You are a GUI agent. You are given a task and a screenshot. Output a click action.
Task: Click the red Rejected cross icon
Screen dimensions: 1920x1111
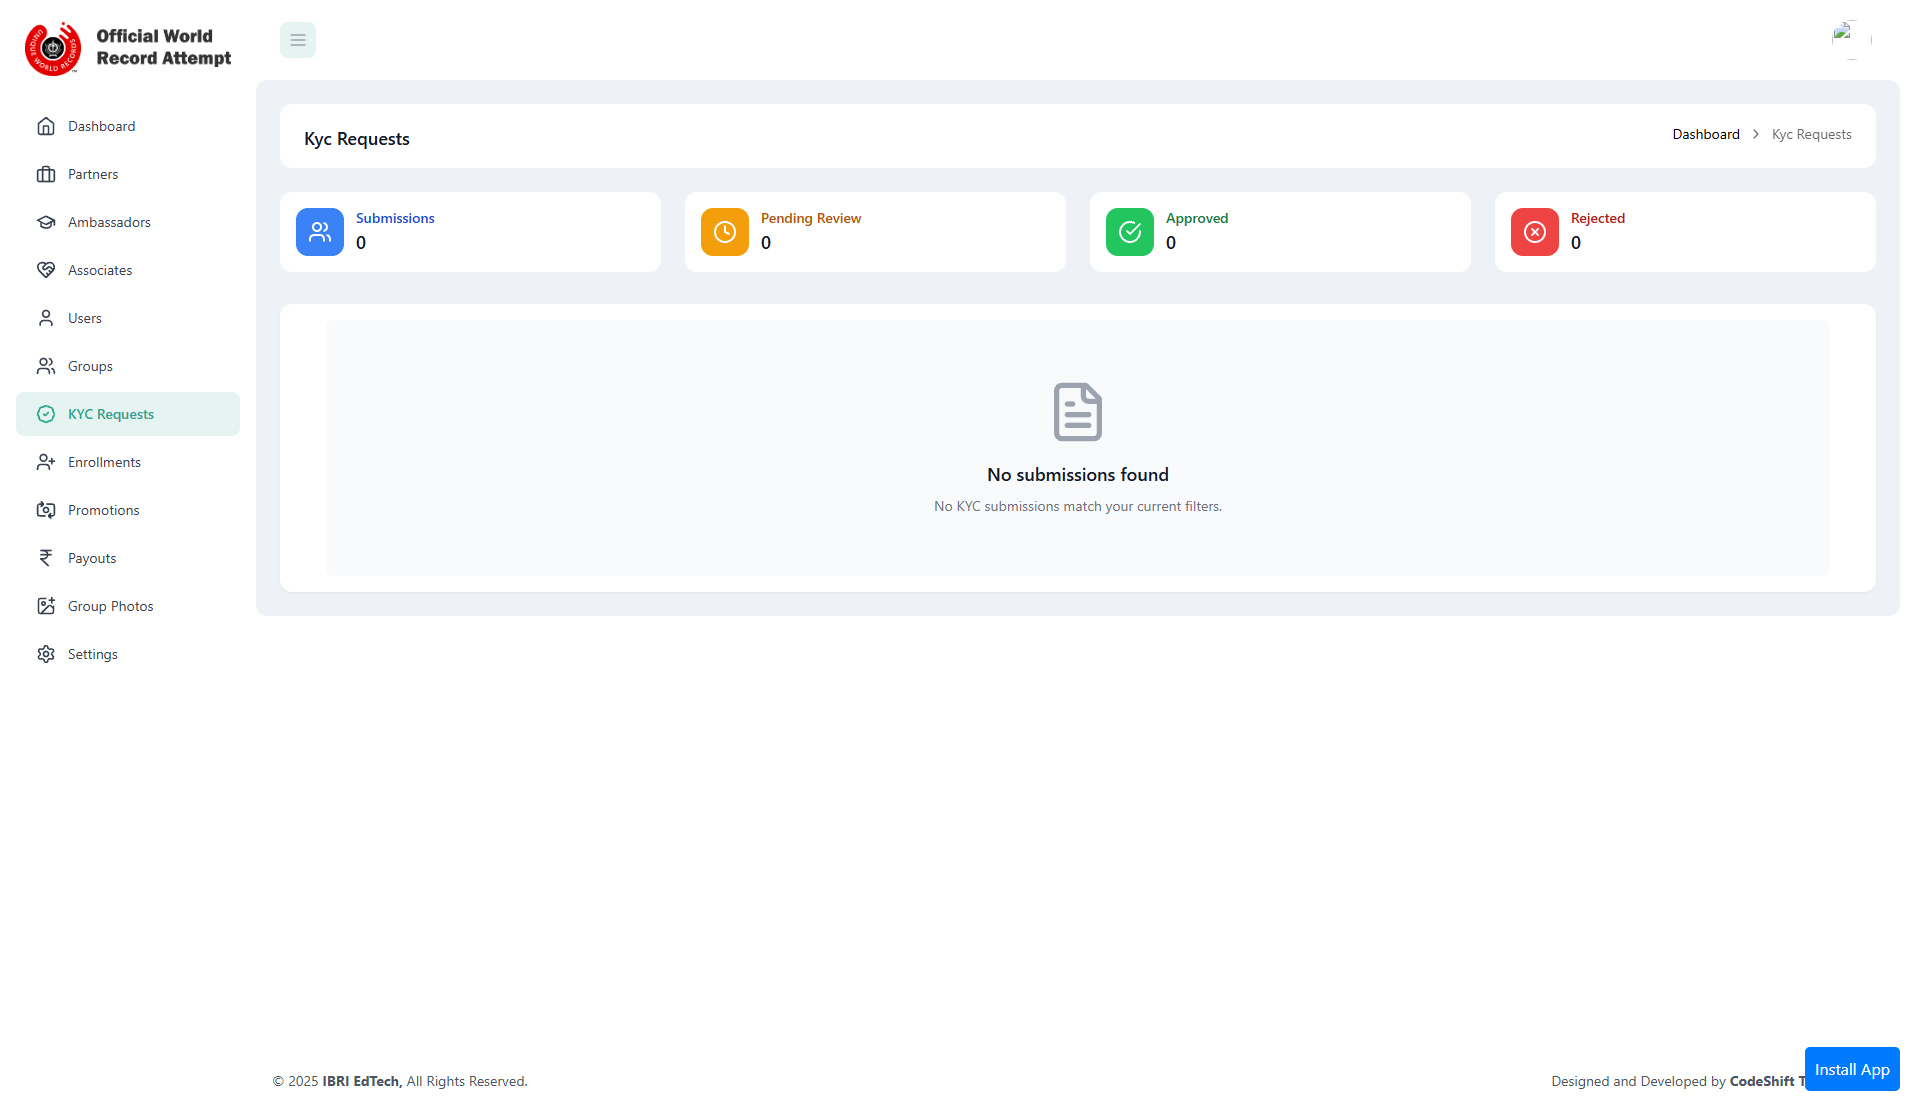tap(1535, 232)
